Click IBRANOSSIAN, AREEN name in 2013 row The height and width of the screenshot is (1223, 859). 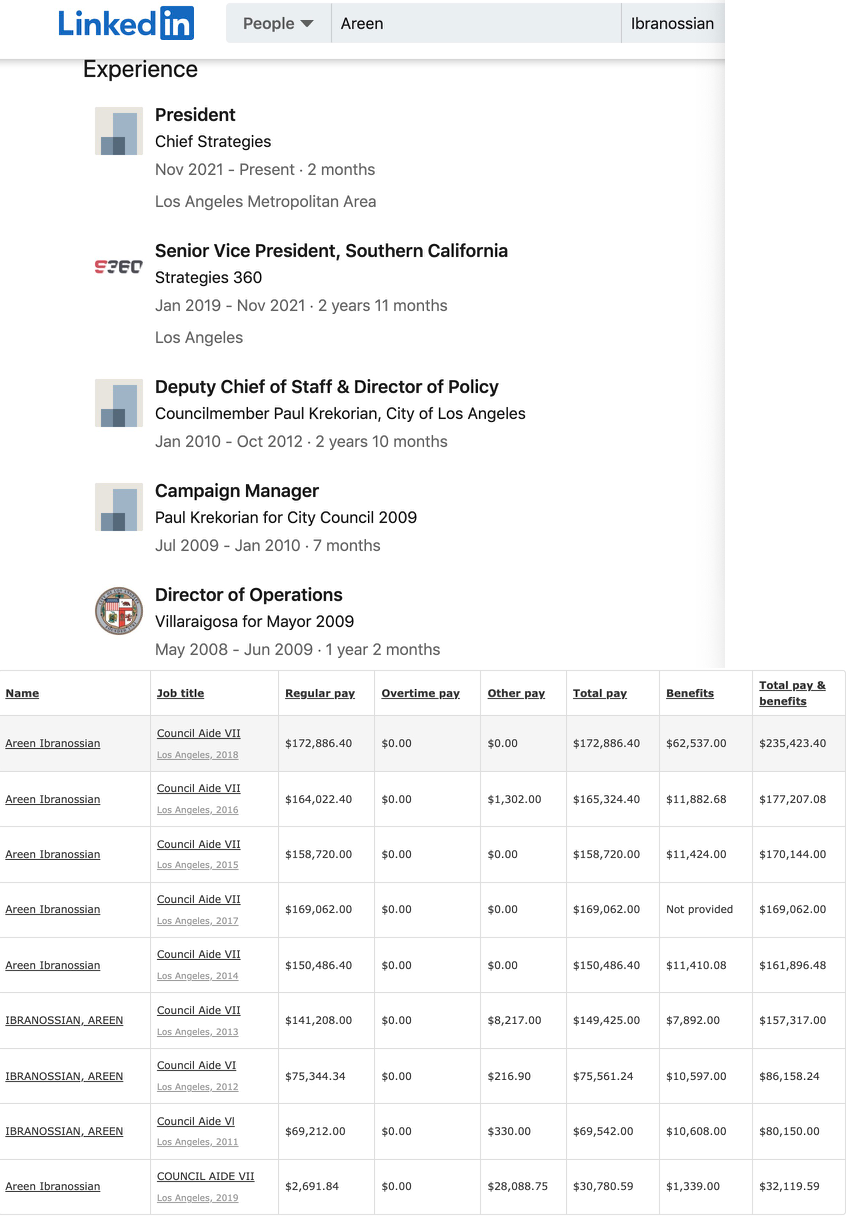coord(64,1020)
